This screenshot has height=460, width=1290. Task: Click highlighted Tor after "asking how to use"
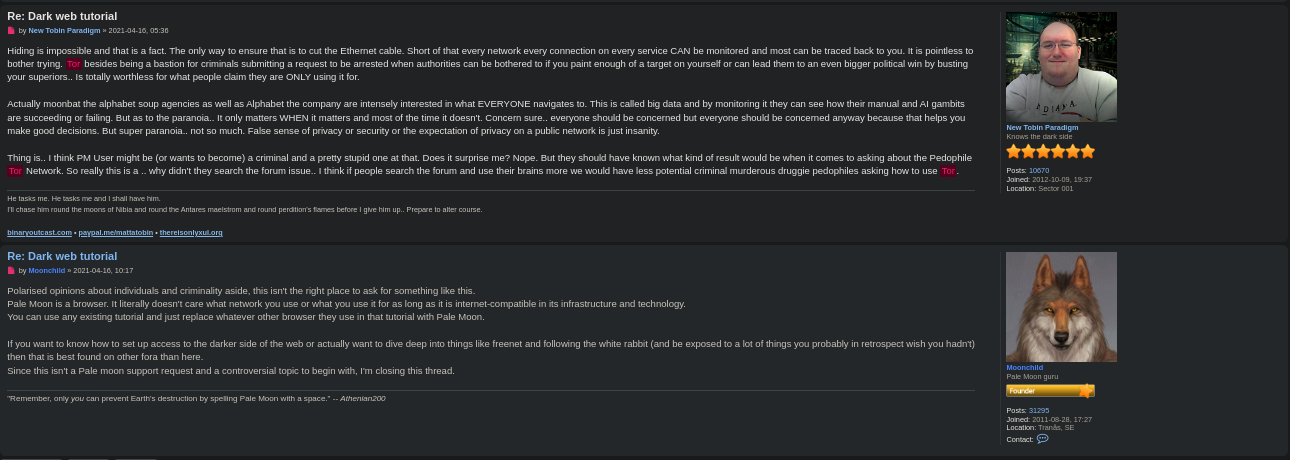(x=948, y=171)
